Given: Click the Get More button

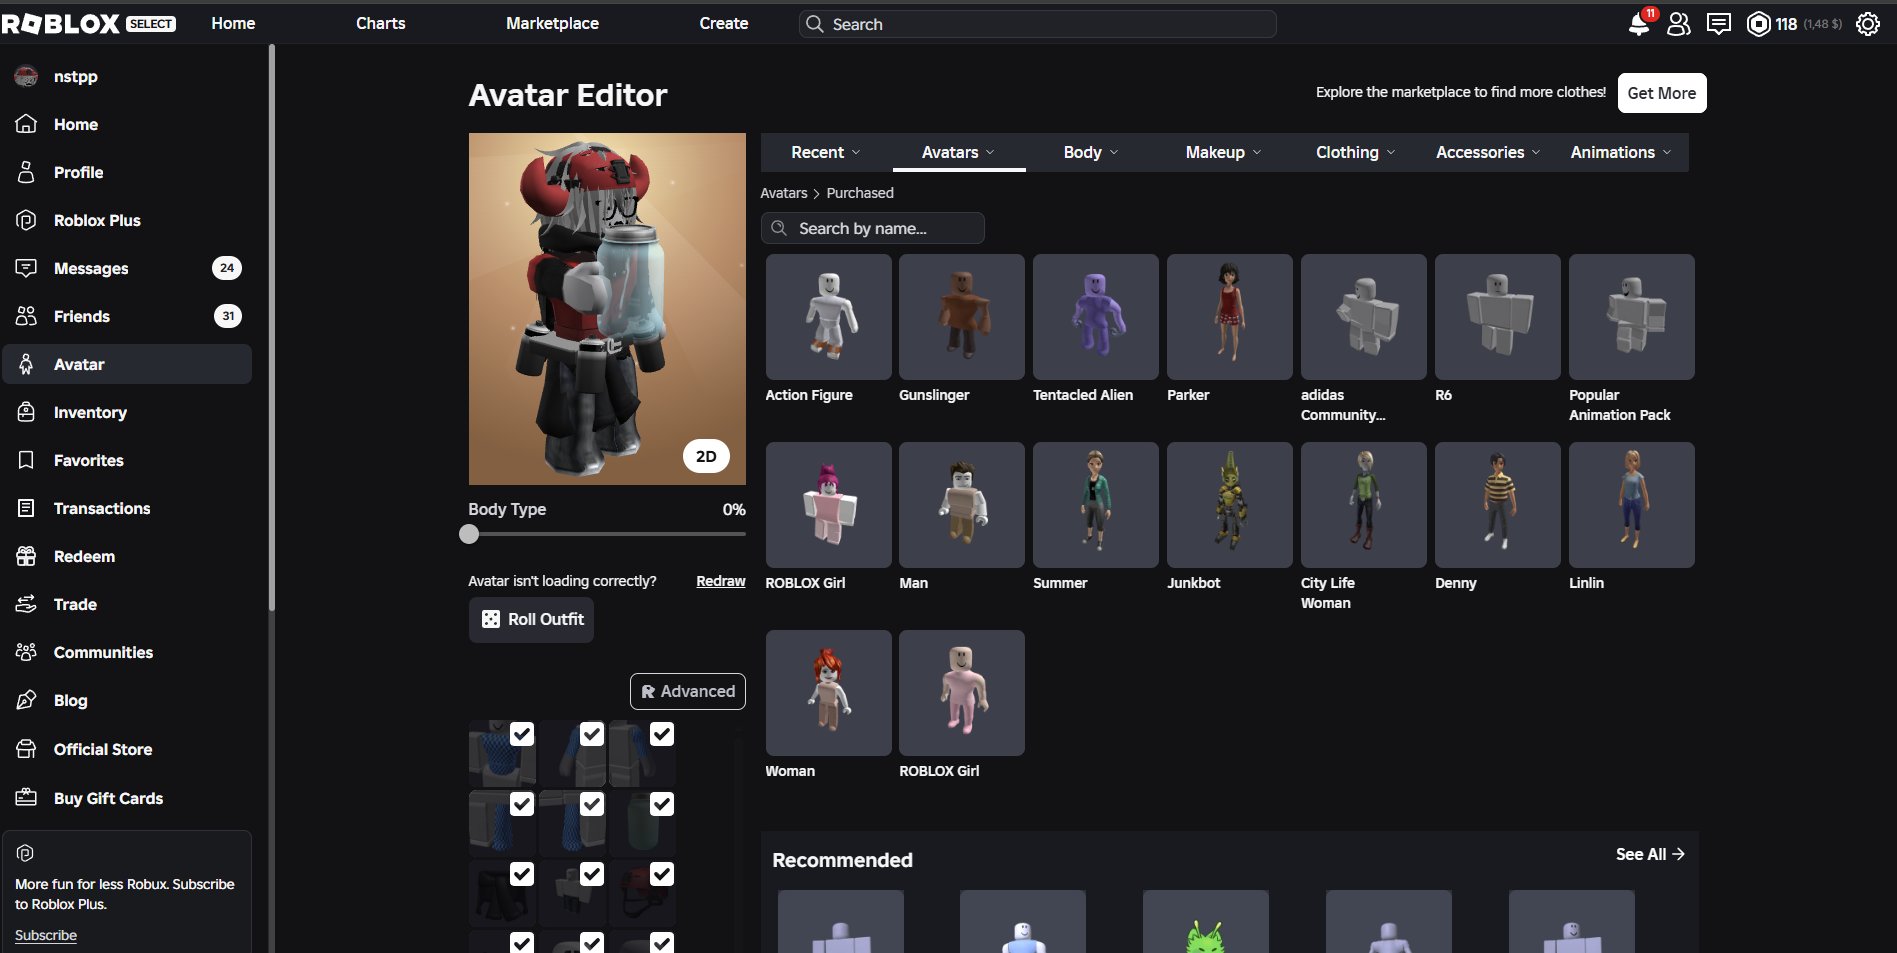Looking at the screenshot, I should pos(1662,93).
